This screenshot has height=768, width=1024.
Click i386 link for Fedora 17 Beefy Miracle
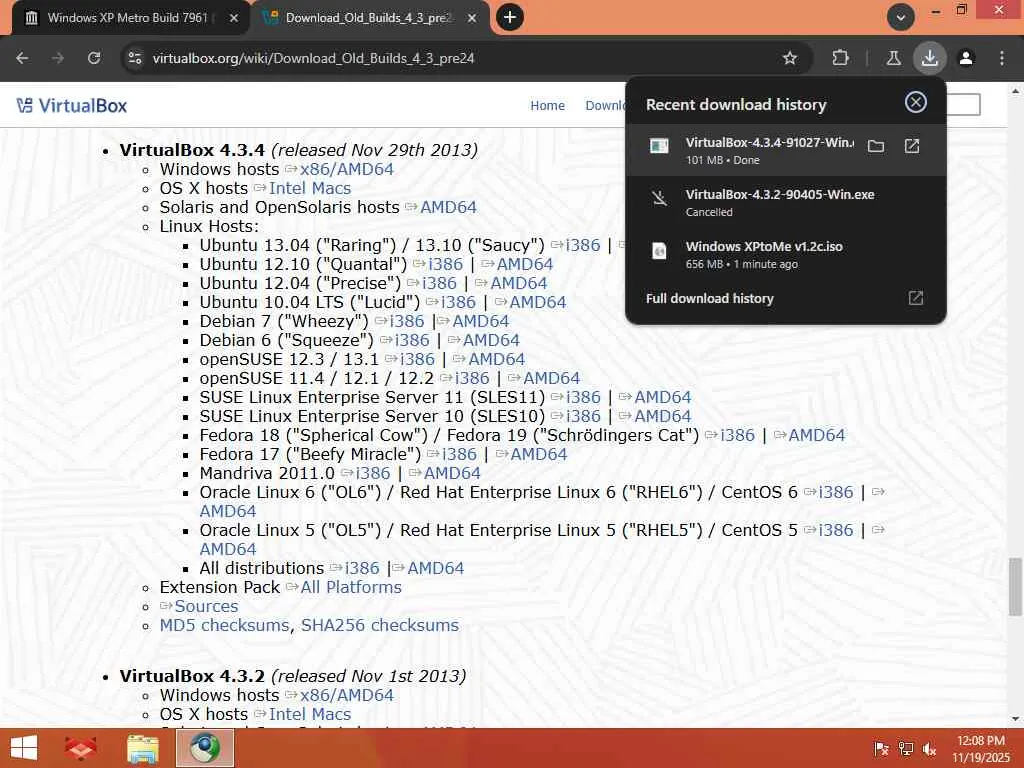(459, 453)
